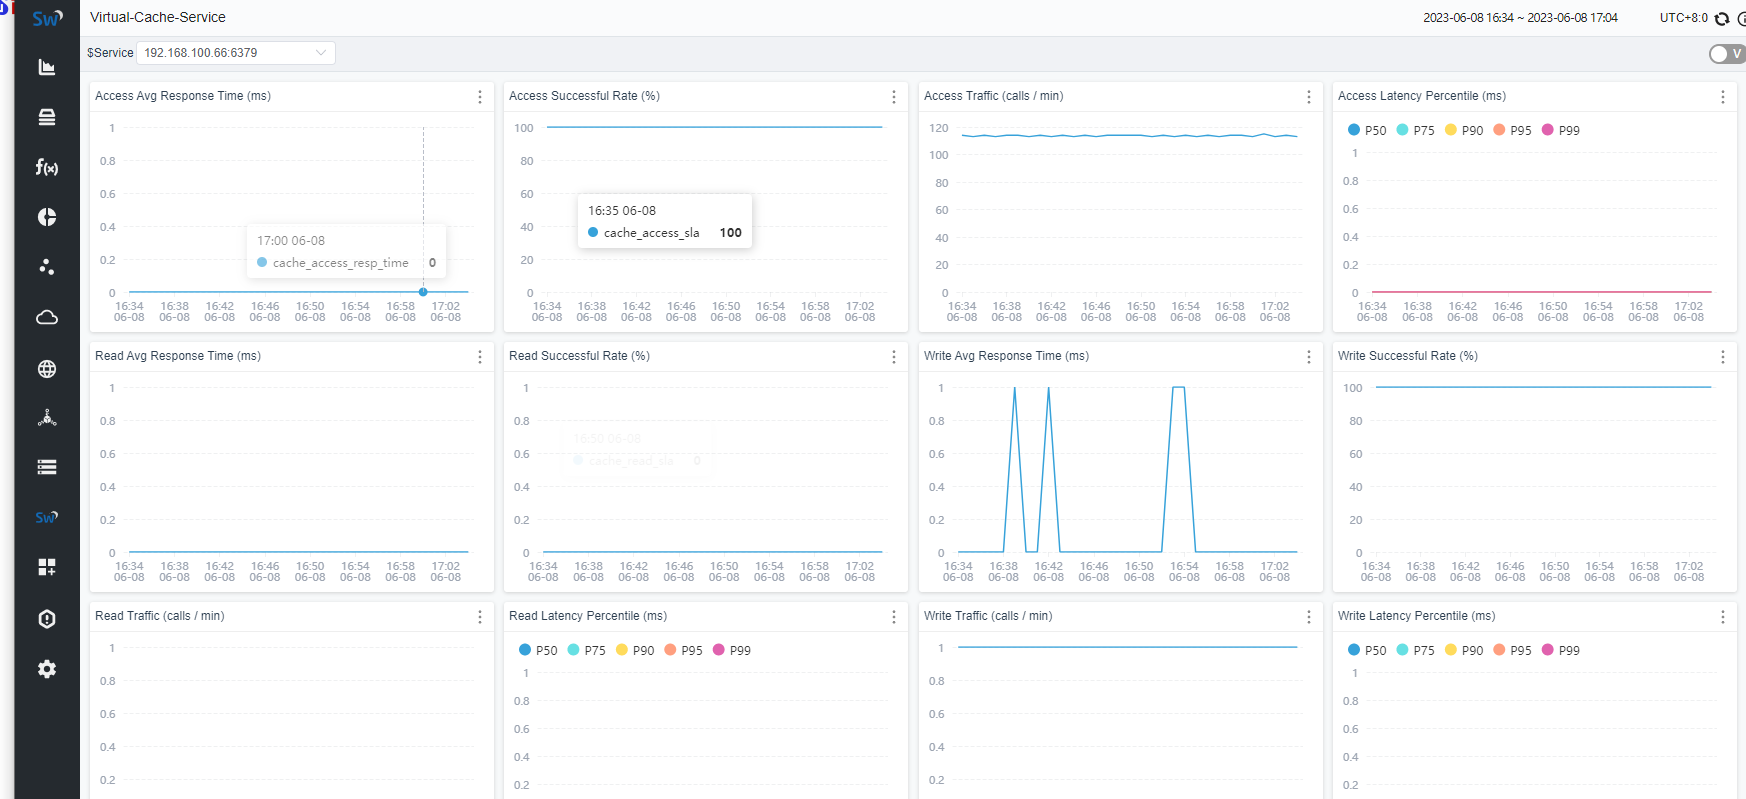Toggle P75 series in Access Latency Percentile legend
This screenshot has height=799, width=1746.
(1416, 130)
